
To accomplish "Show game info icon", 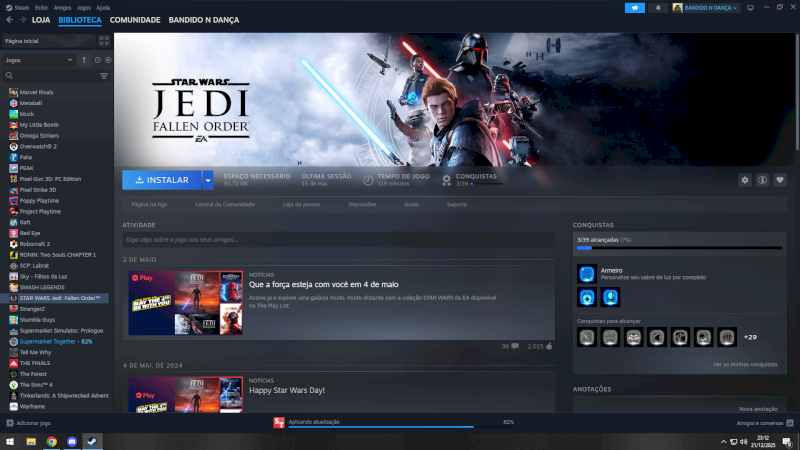I will pyautogui.click(x=762, y=180).
